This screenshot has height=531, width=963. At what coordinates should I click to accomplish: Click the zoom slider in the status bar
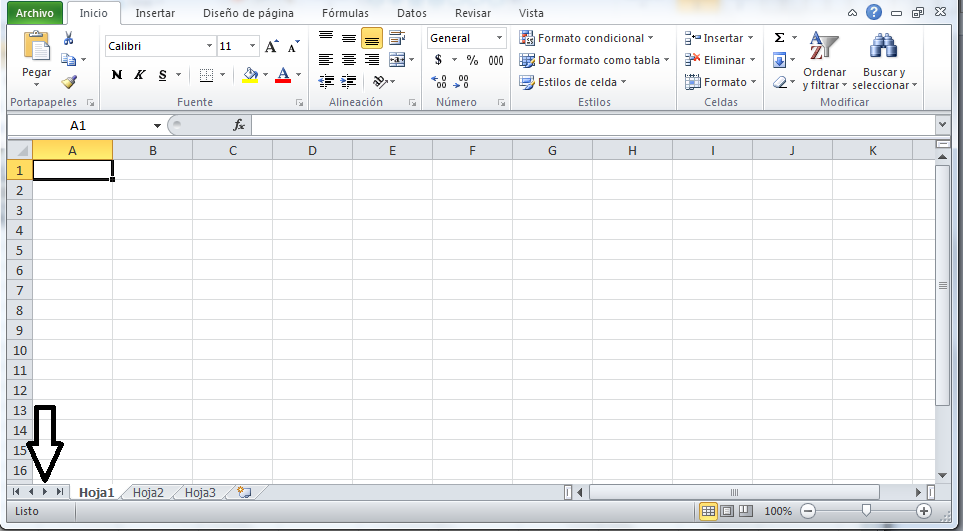(x=866, y=510)
